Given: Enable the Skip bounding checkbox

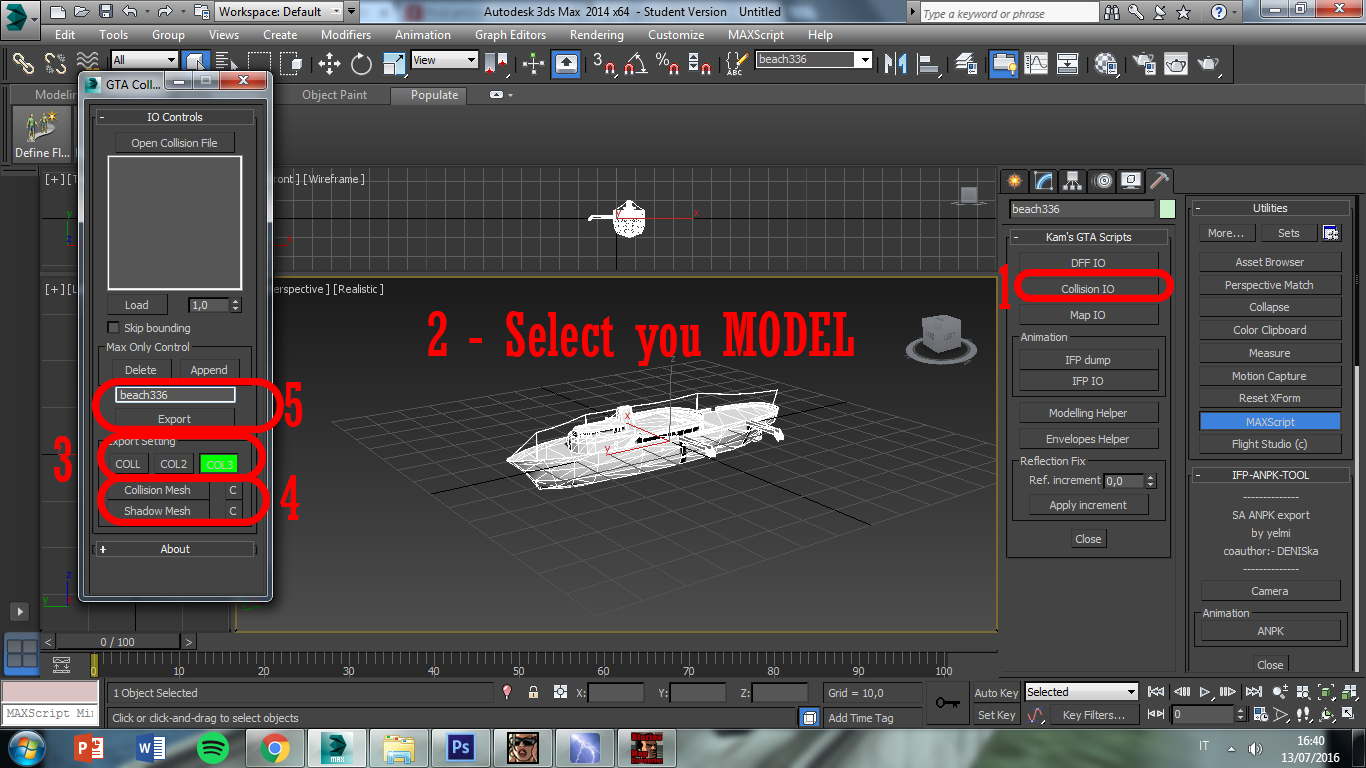Looking at the screenshot, I should pyautogui.click(x=113, y=328).
